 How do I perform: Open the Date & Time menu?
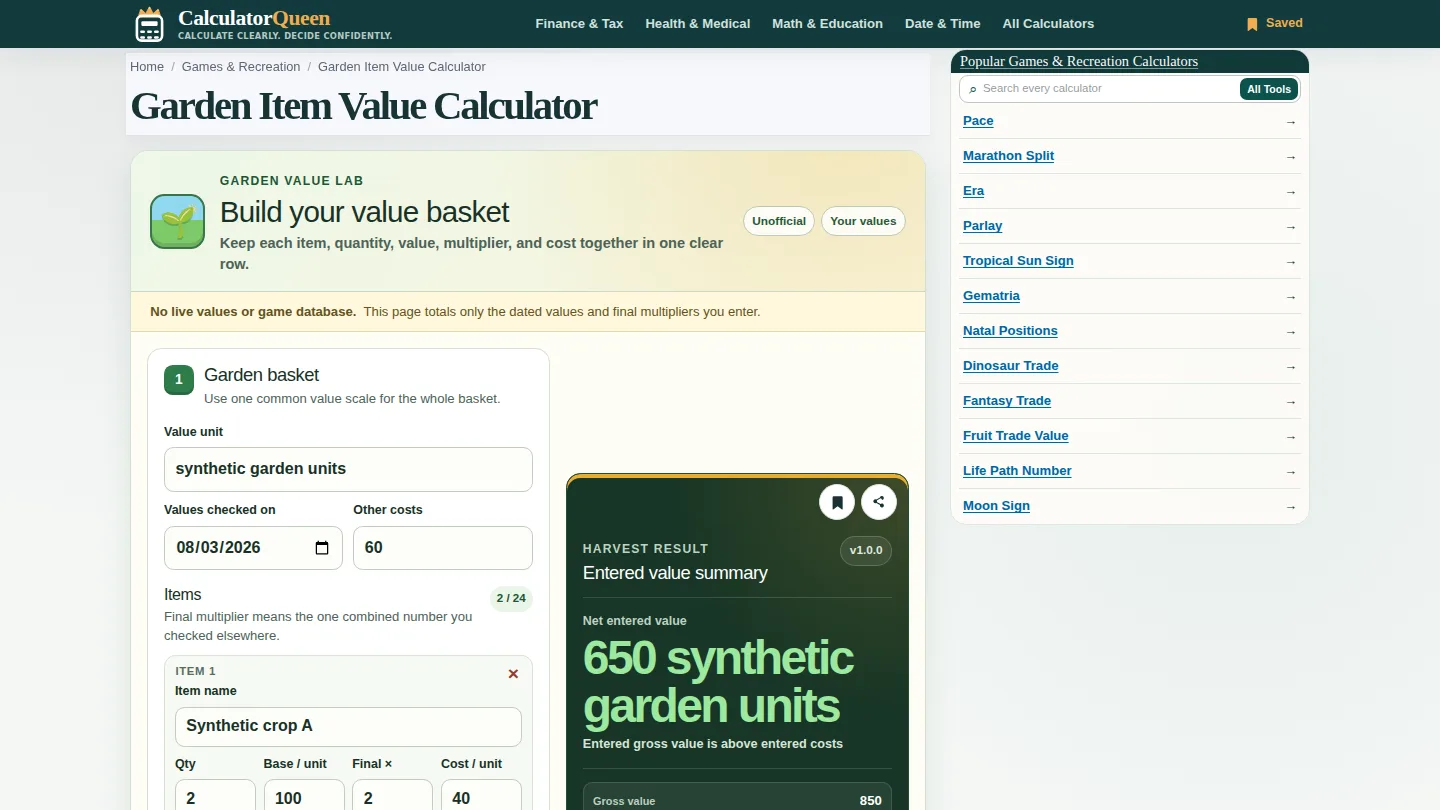(942, 23)
